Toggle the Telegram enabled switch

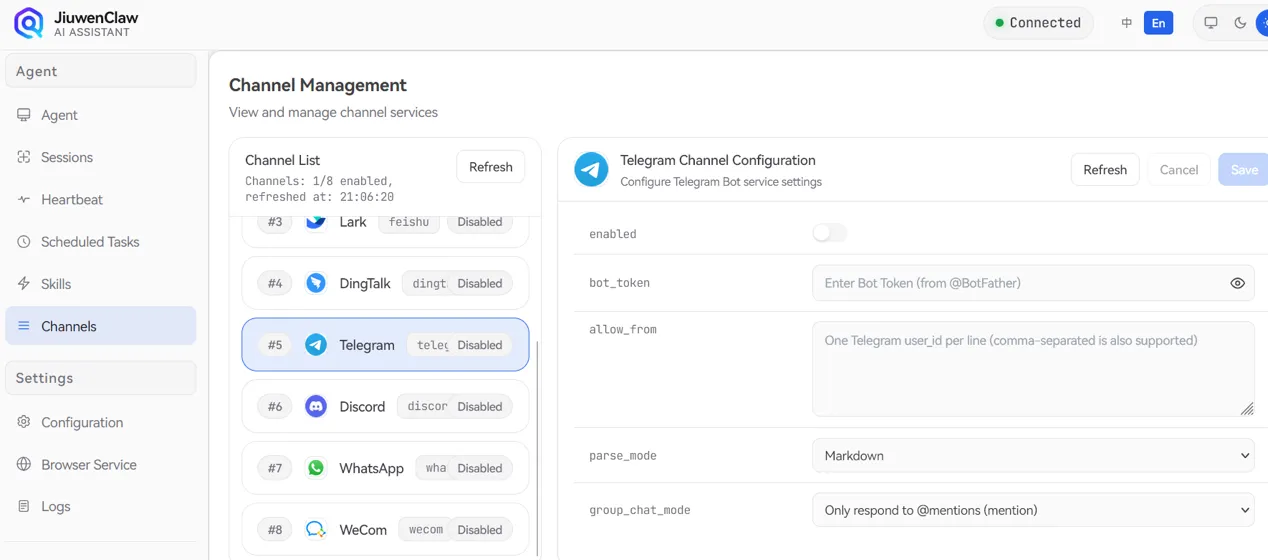(829, 233)
